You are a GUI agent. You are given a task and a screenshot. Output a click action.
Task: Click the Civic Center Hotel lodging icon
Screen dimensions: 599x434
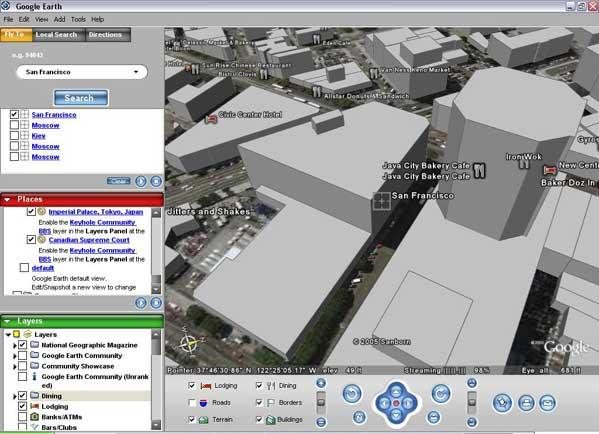pos(211,119)
